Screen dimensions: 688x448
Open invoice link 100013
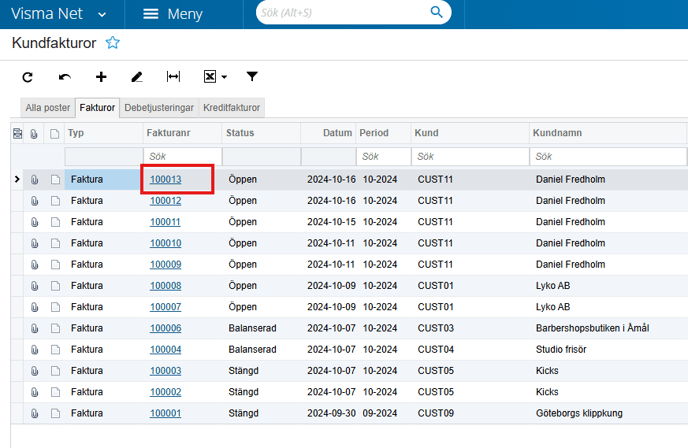tap(165, 179)
